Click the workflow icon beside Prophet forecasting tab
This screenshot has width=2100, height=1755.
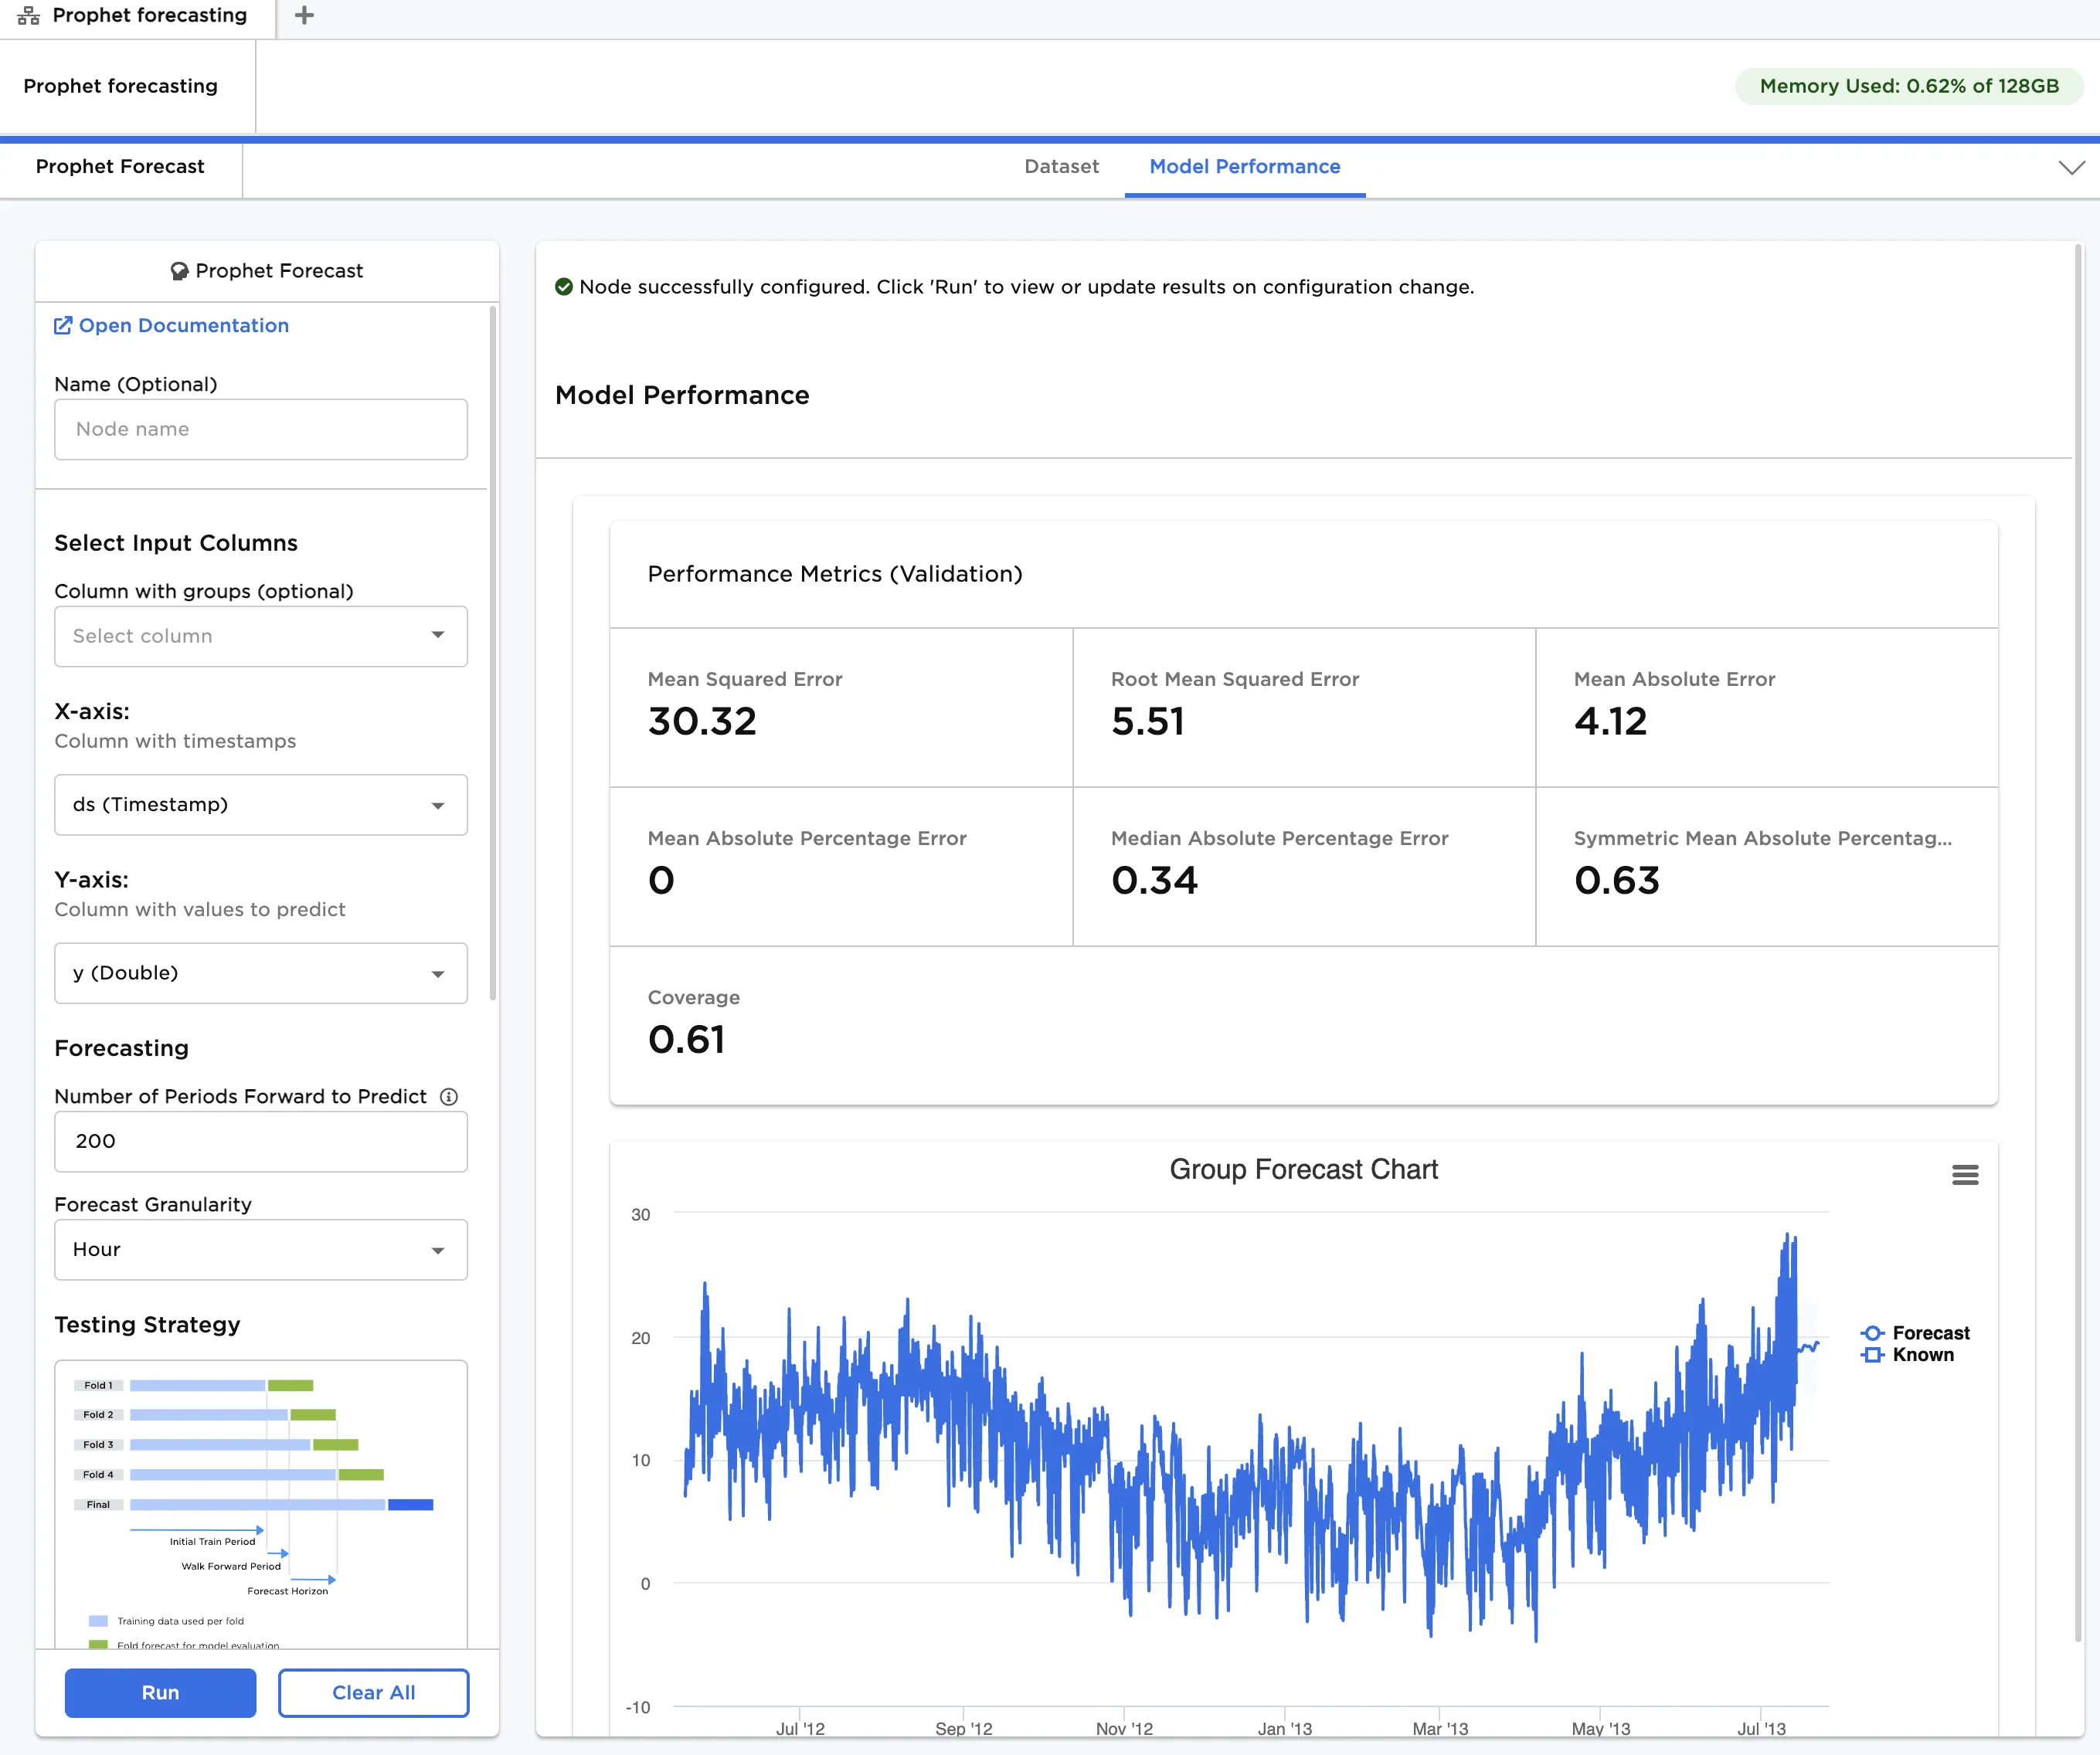(29, 16)
